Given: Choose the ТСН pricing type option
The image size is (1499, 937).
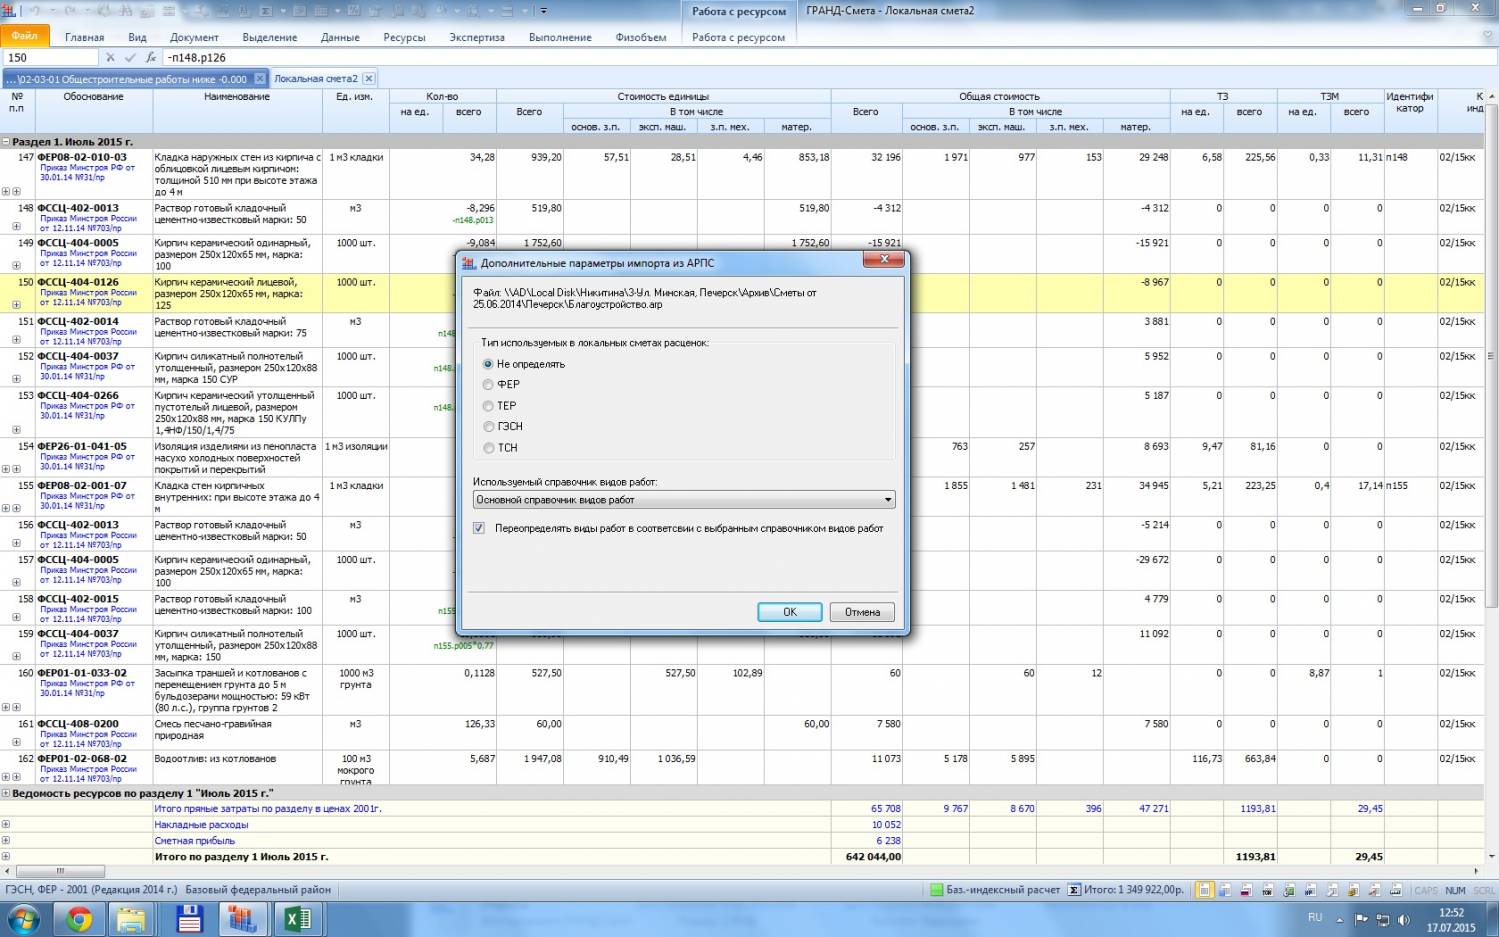Looking at the screenshot, I should coord(488,448).
